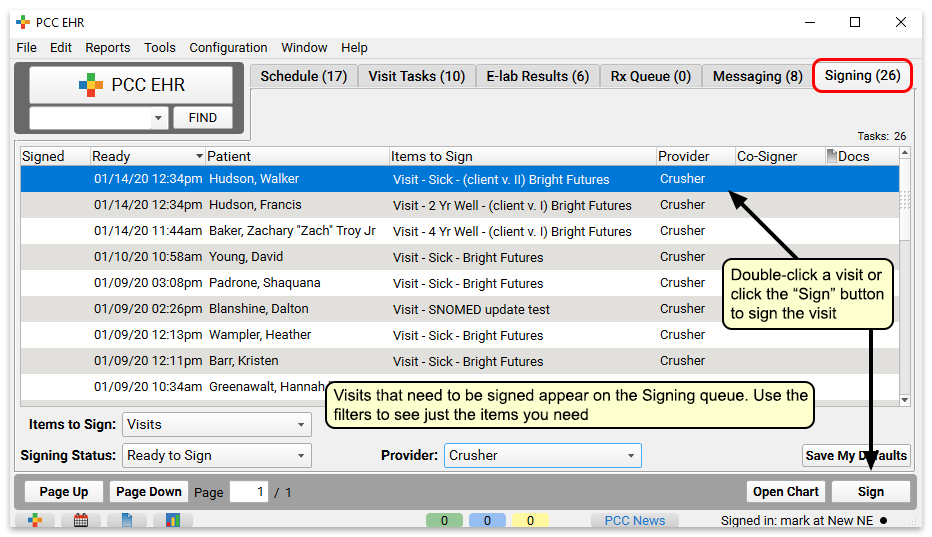Click the Signed column header
Viewport: 932px width, 537px height.
coord(55,156)
